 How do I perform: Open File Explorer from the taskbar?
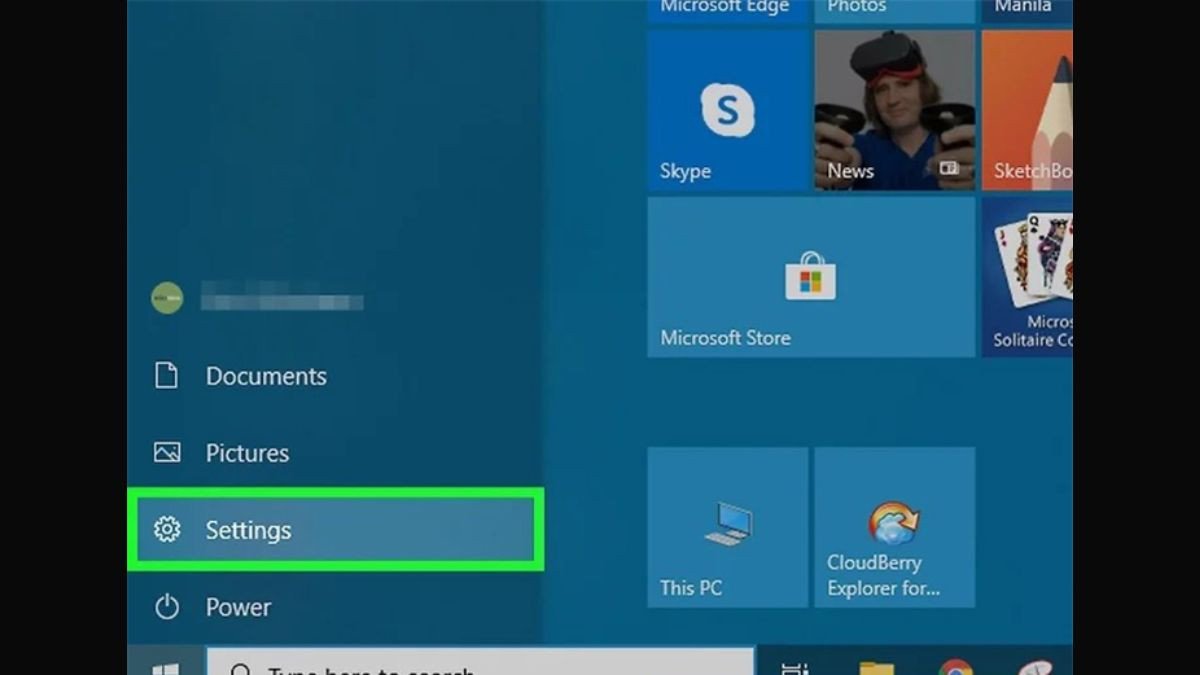tap(876, 669)
